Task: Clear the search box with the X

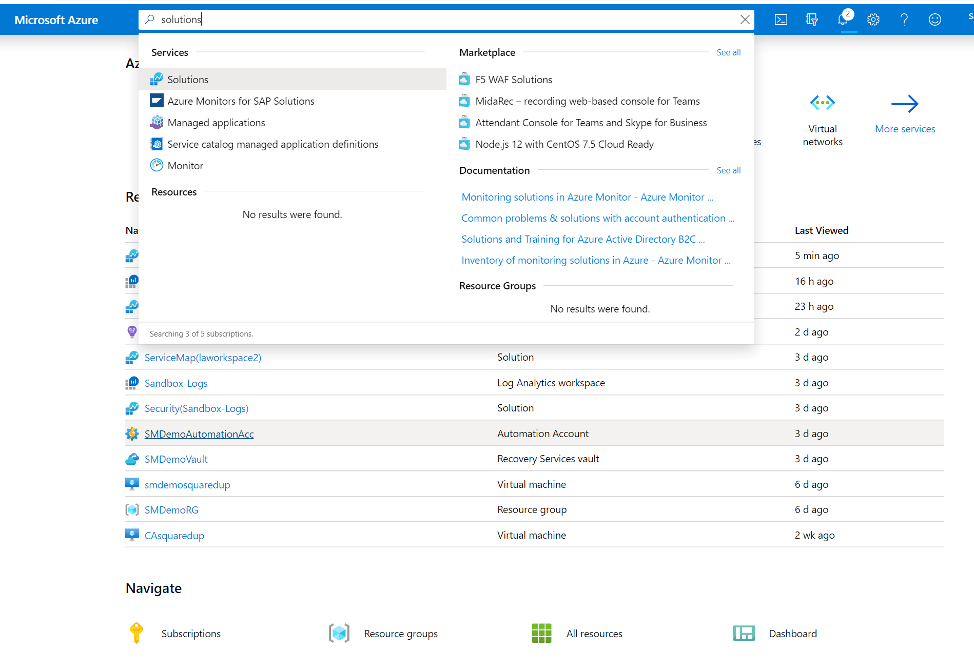Action: (745, 19)
